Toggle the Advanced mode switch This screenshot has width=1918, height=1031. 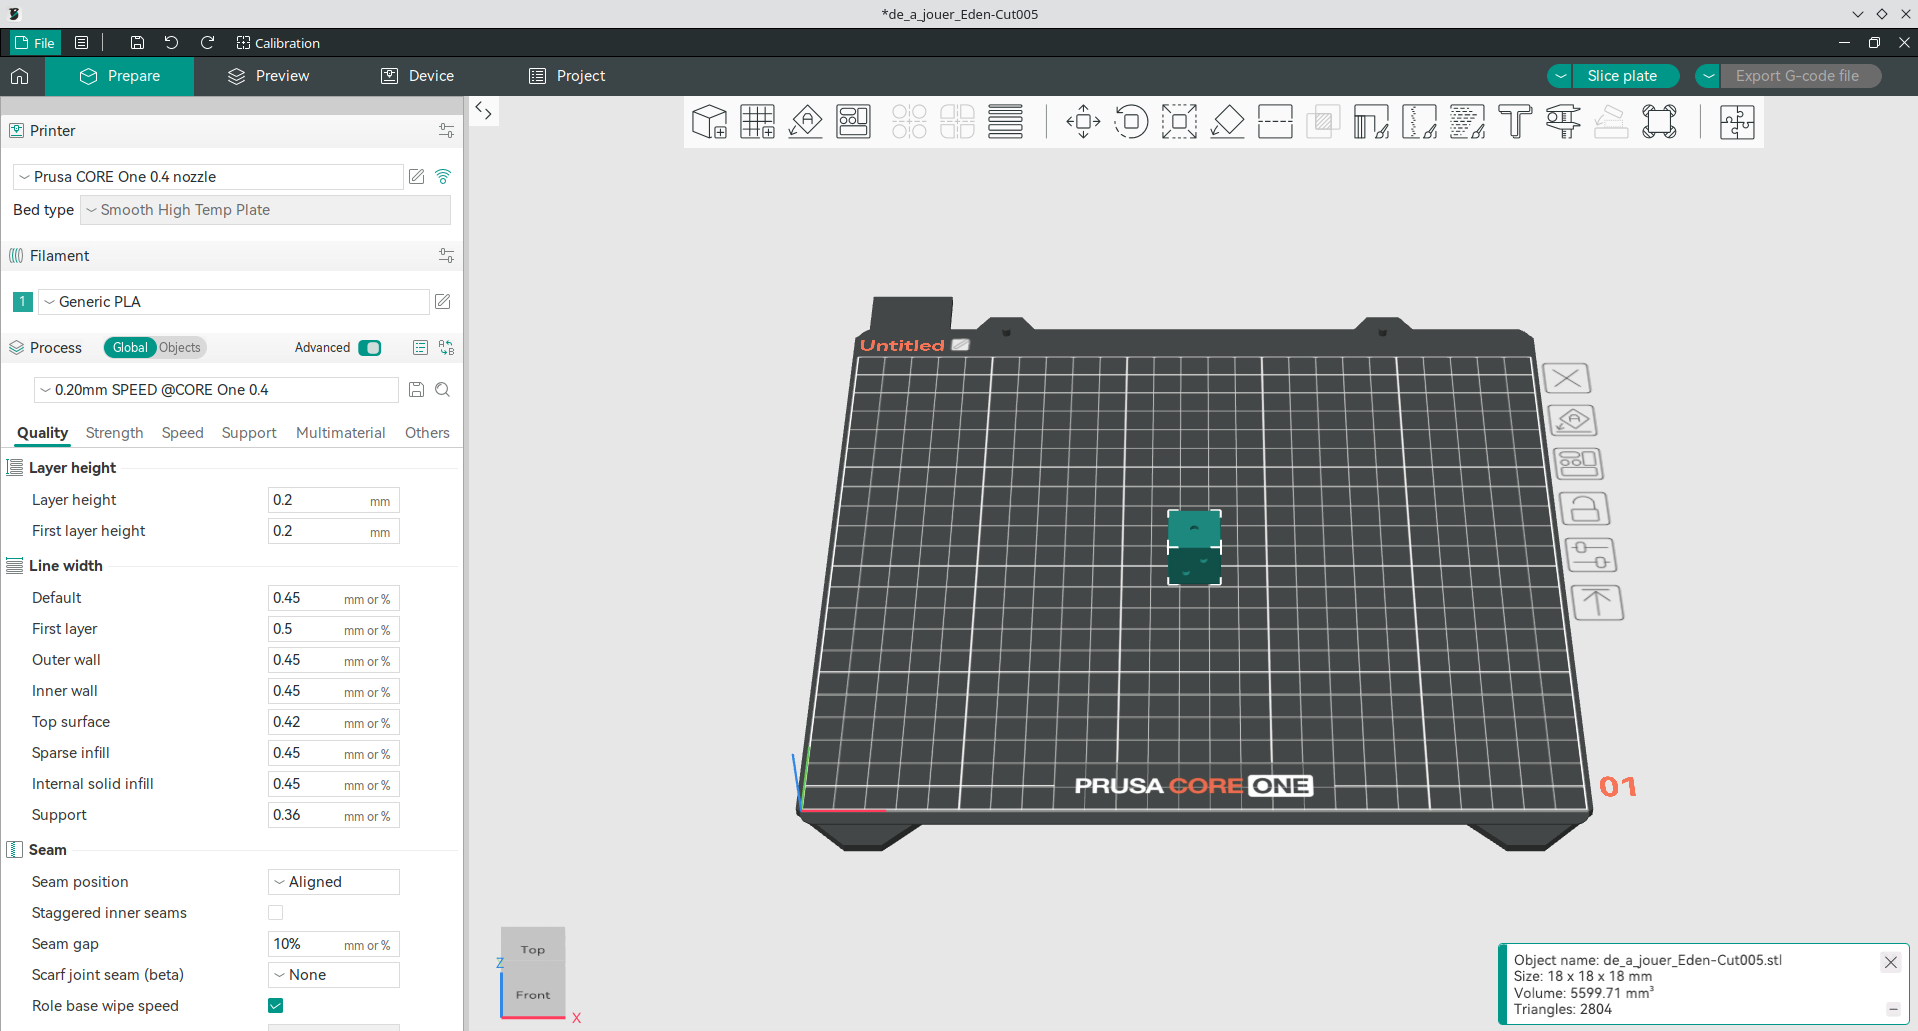pyautogui.click(x=370, y=348)
